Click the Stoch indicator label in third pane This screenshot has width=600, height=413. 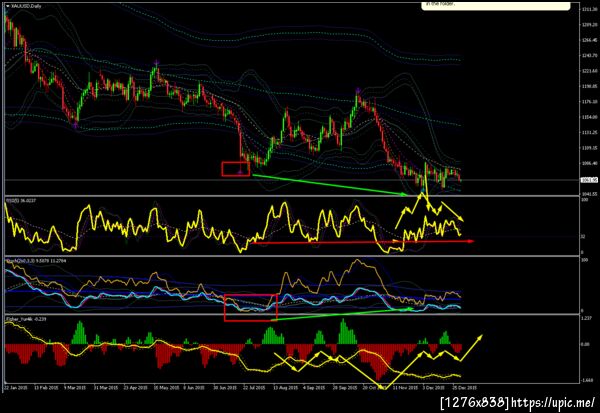tap(36, 261)
